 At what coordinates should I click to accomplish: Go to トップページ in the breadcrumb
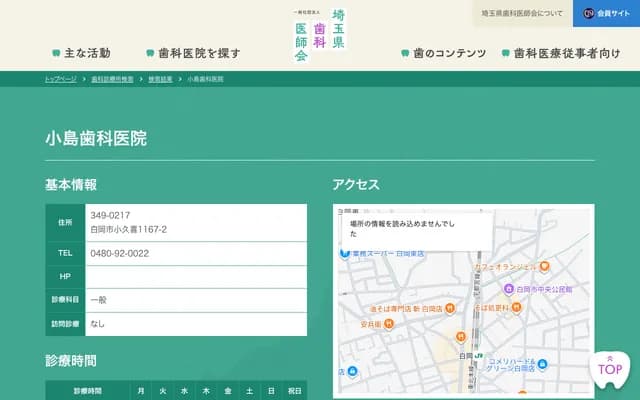(x=60, y=79)
